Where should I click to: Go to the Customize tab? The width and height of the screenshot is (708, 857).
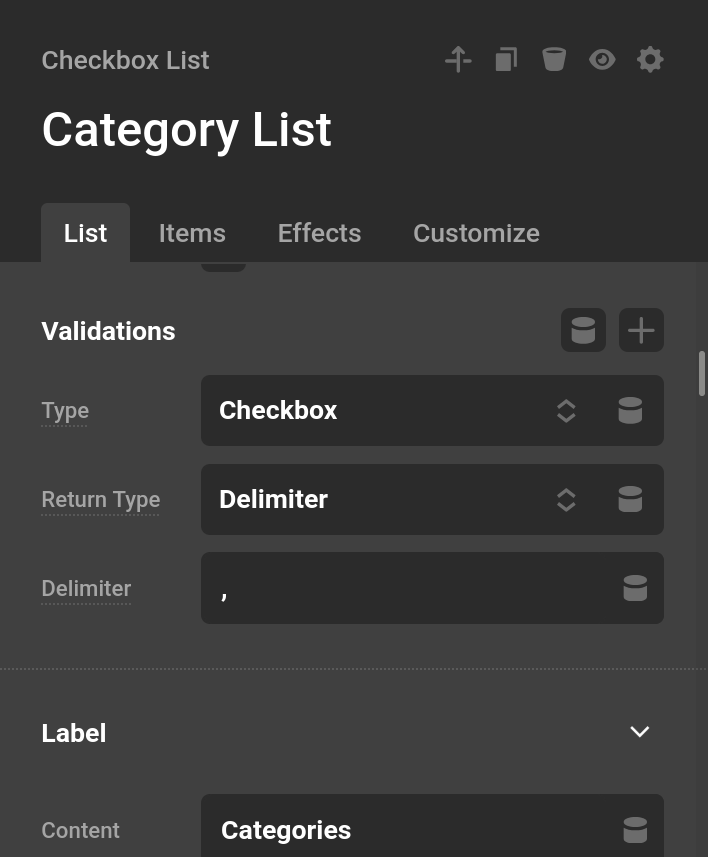[476, 232]
